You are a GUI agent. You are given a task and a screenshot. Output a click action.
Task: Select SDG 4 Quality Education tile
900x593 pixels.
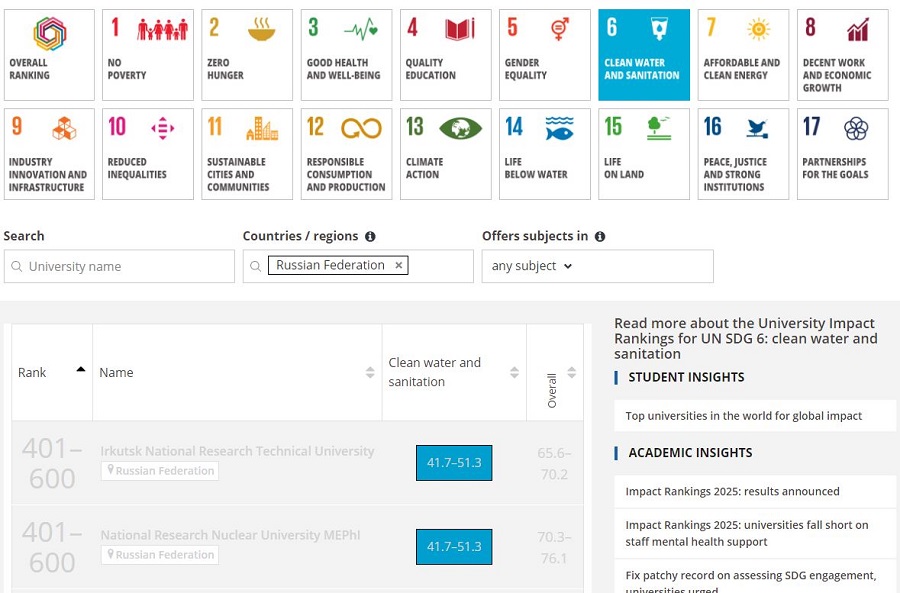coord(445,55)
